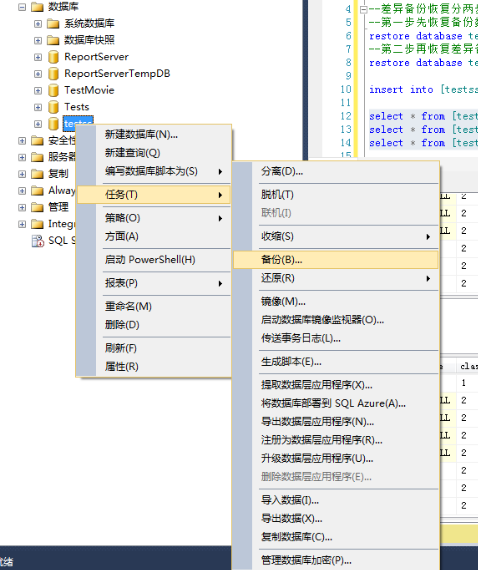Click the ReportServerTempDB database icon

click(53, 74)
